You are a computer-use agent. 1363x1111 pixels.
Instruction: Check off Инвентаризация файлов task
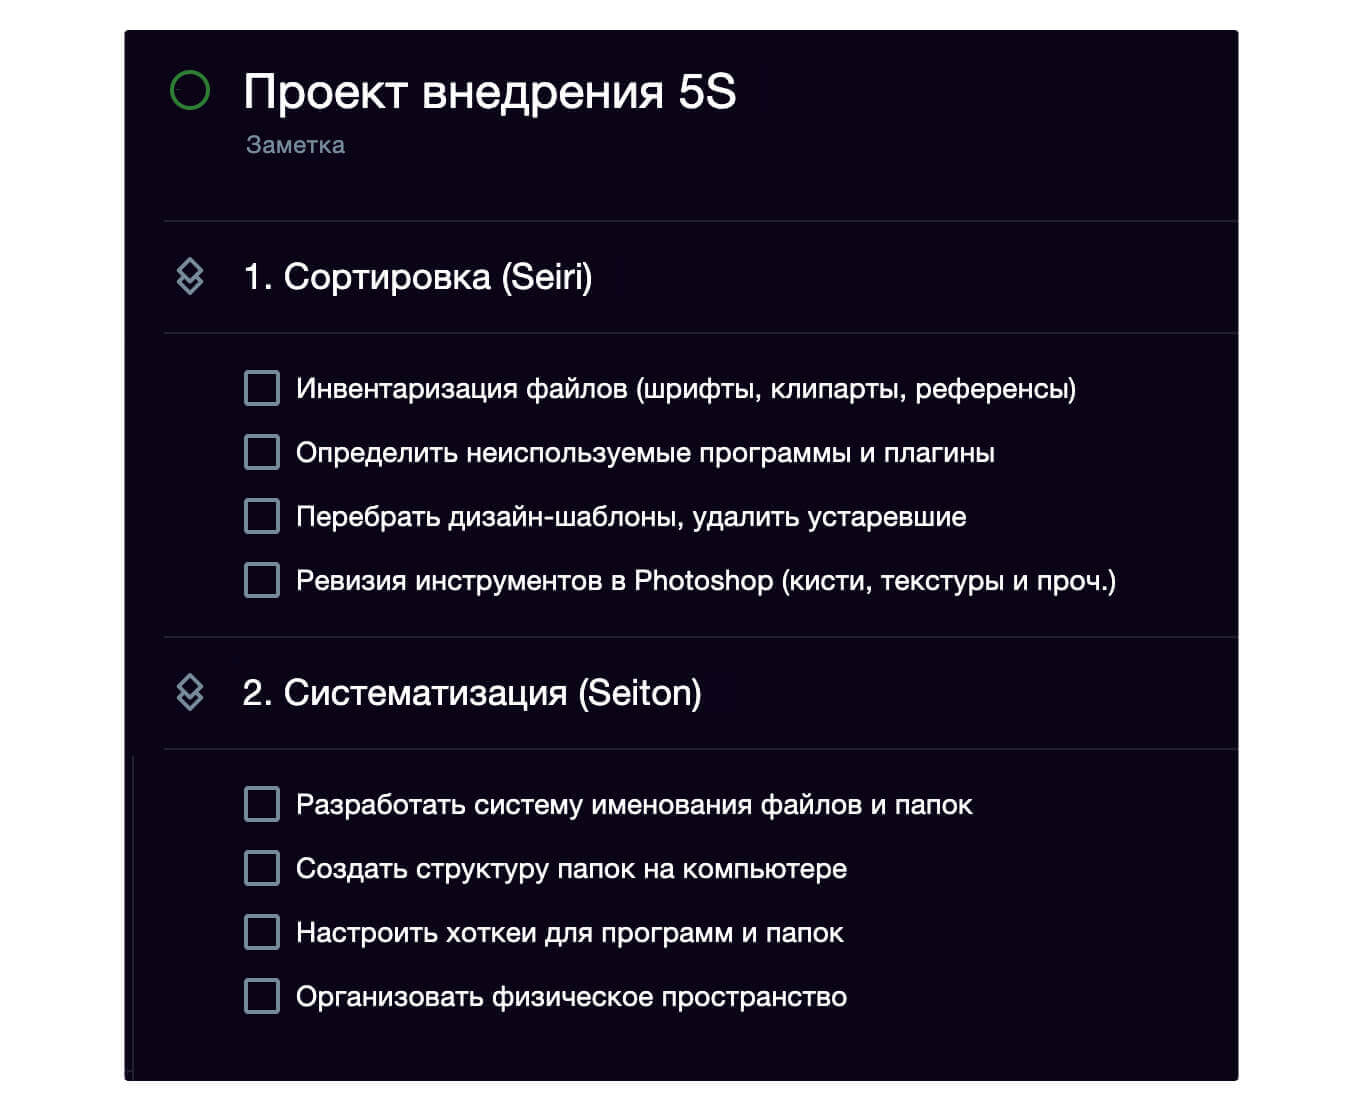(x=262, y=388)
